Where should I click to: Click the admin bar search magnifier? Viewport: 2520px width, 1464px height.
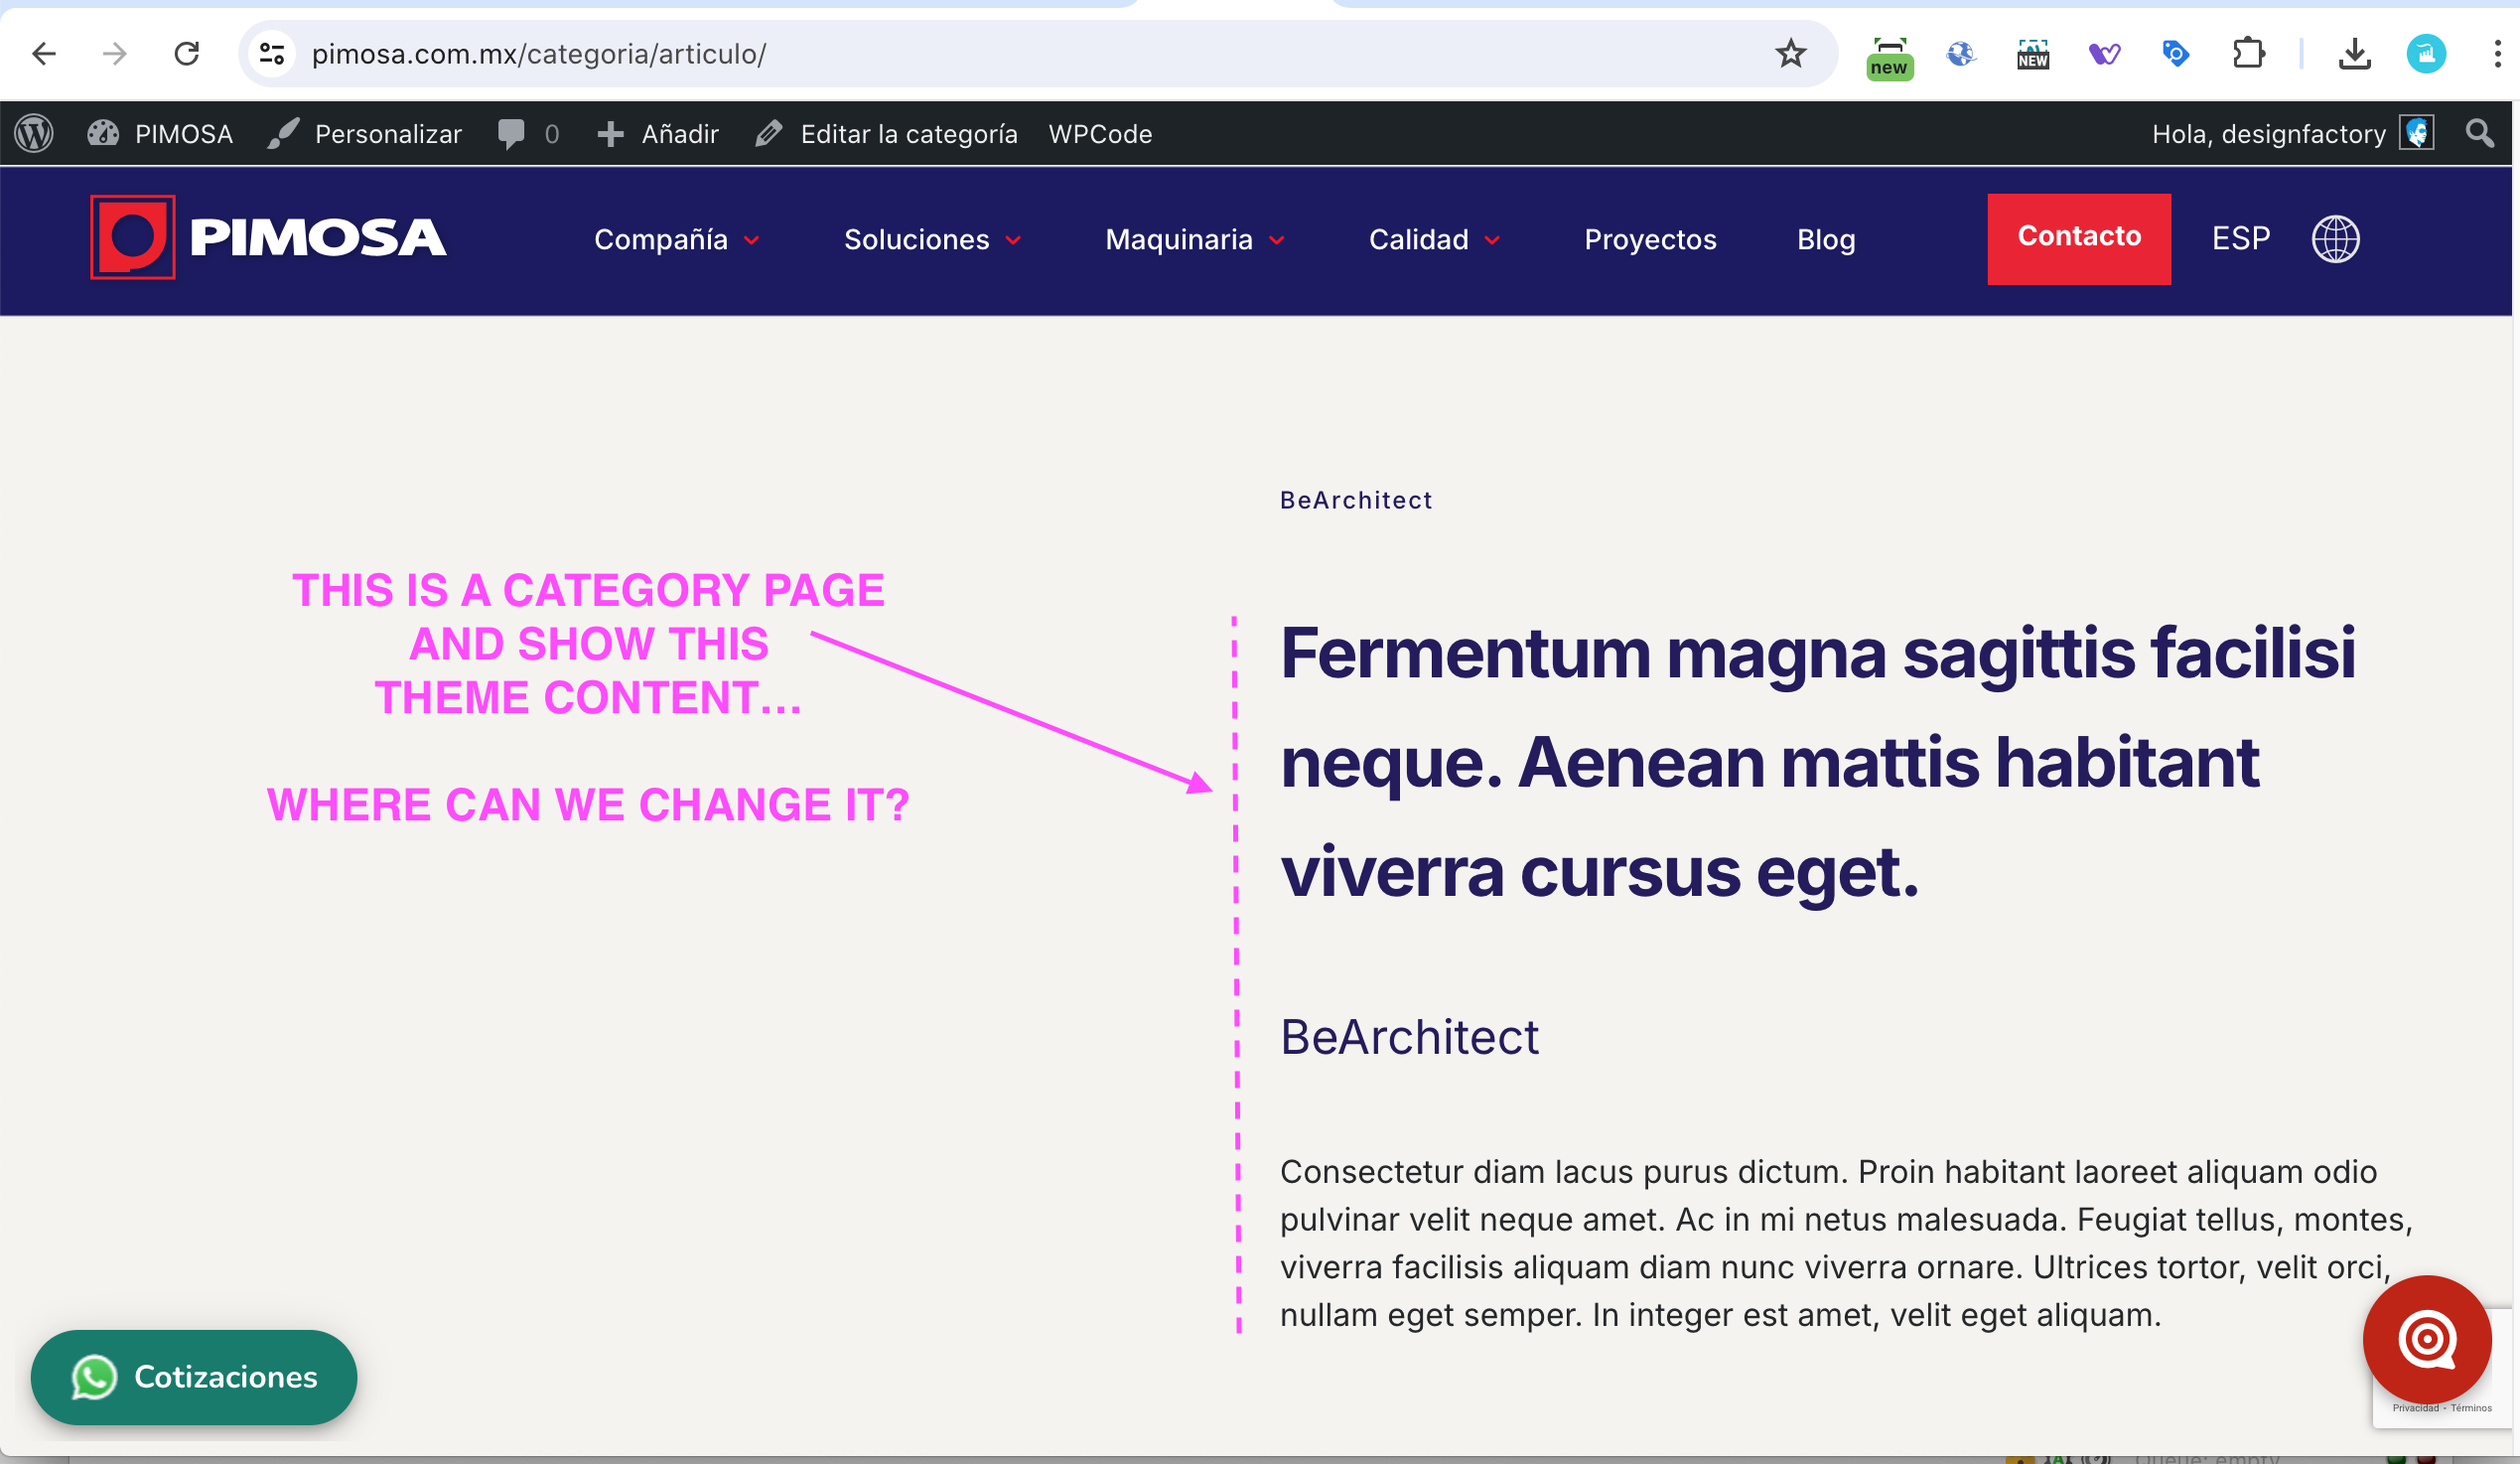point(2479,133)
